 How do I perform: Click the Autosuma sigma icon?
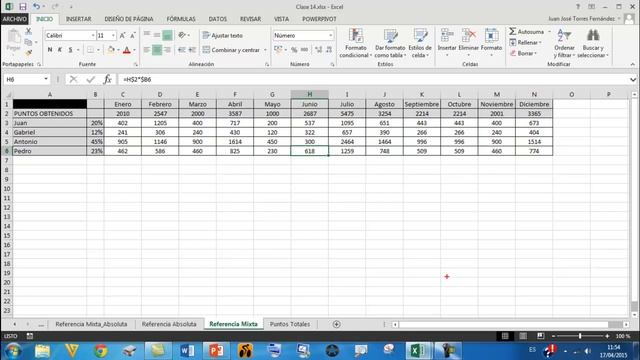click(x=513, y=31)
